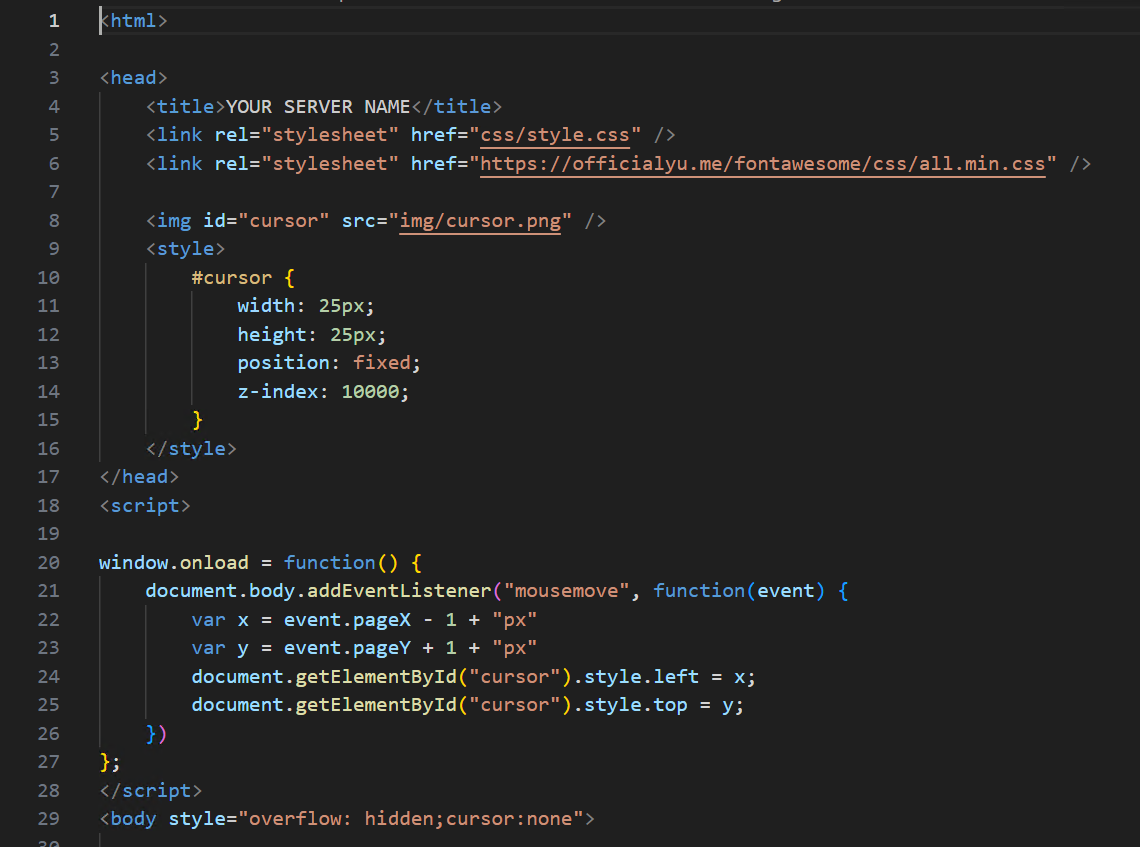
Task: Select line number 3 in gutter
Action: coord(54,78)
